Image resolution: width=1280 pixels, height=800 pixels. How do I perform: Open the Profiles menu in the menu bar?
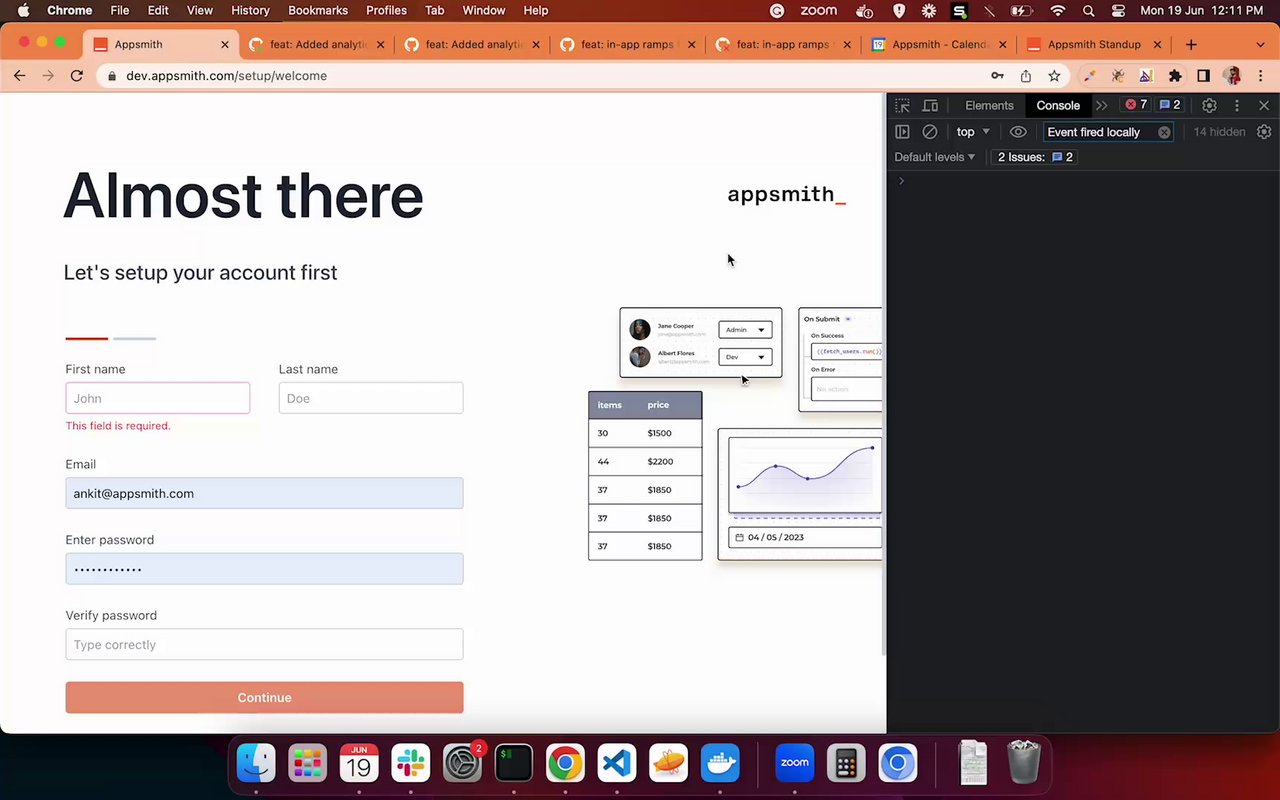[386, 10]
